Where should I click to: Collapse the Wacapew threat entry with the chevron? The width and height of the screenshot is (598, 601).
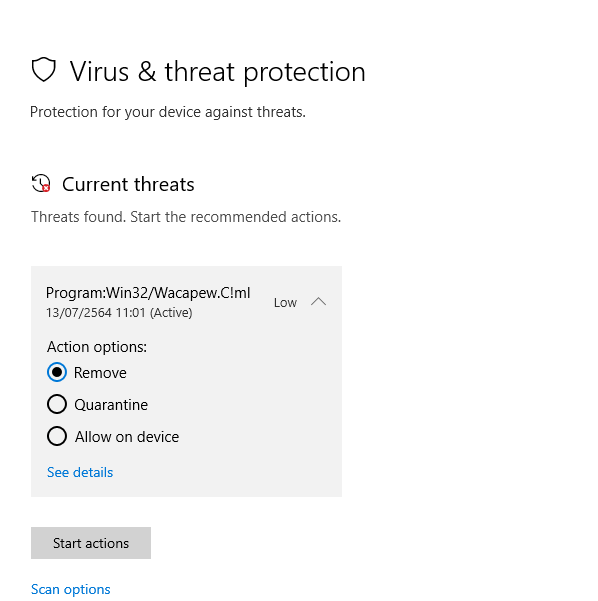click(x=318, y=302)
